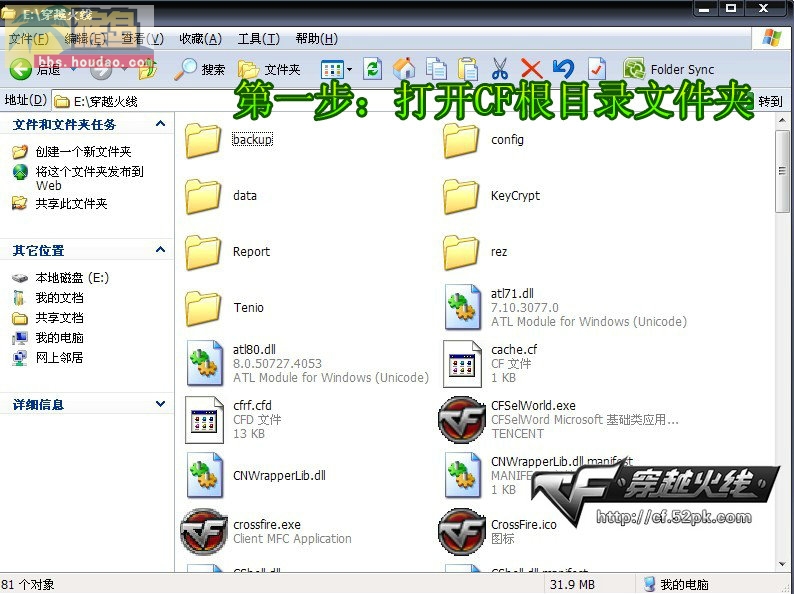Launch Folder Sync from toolbar
The image size is (794, 594).
click(669, 69)
